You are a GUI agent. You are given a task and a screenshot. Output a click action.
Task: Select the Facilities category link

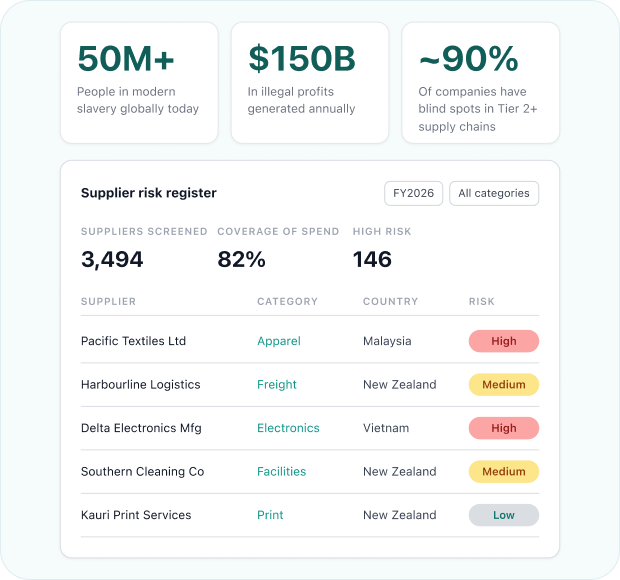click(282, 471)
